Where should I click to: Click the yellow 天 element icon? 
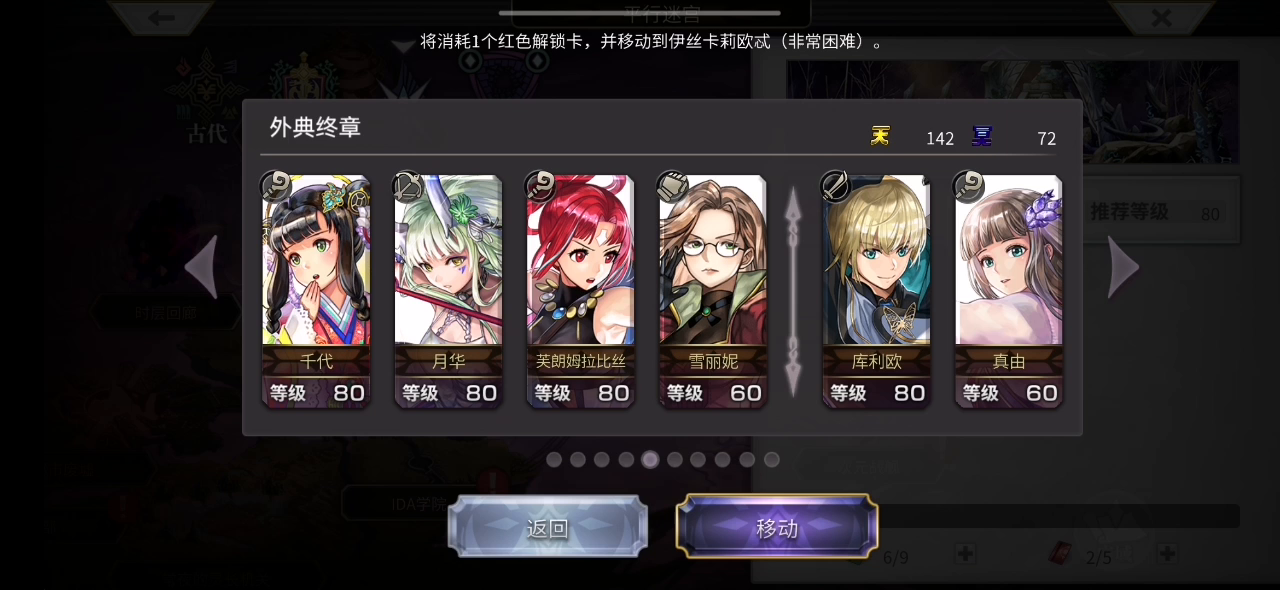880,137
